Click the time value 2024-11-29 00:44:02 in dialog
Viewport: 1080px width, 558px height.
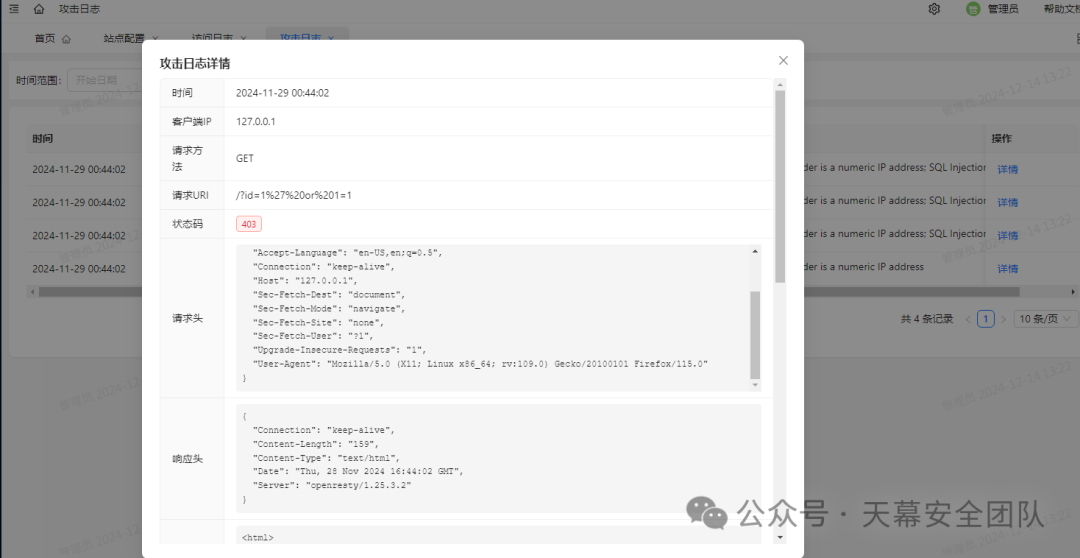point(282,92)
